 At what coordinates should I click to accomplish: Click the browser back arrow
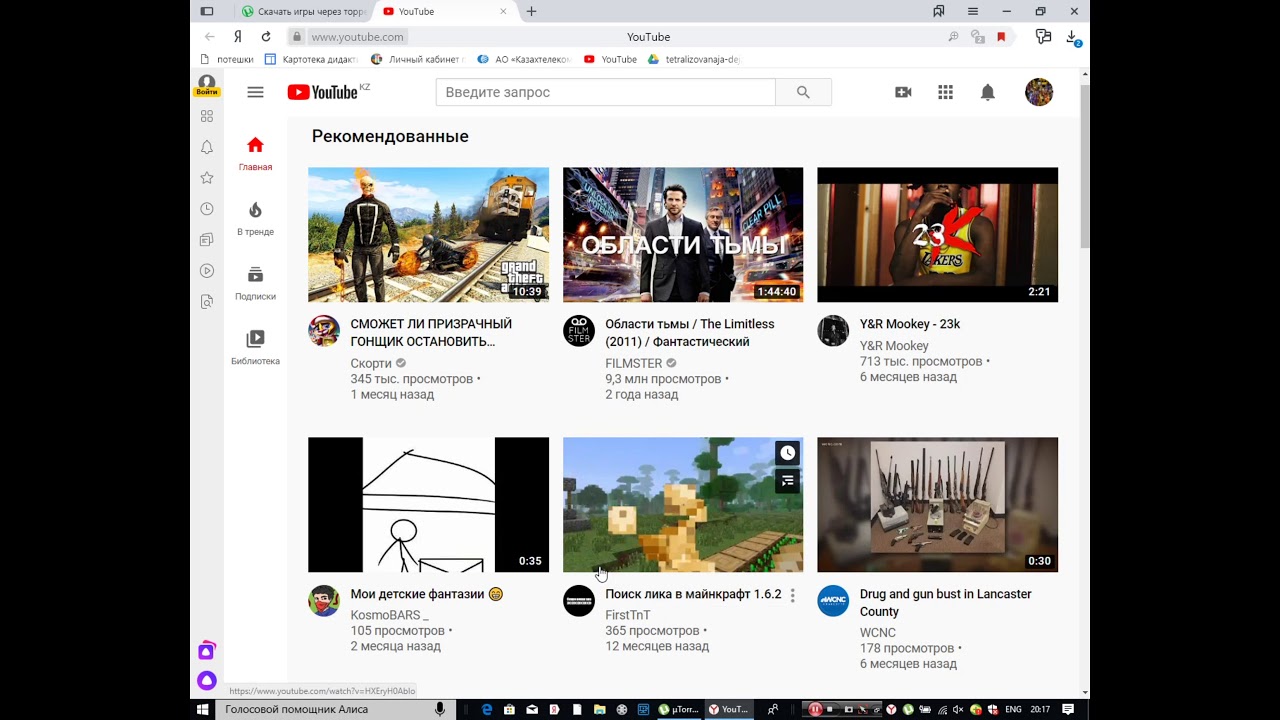(210, 37)
